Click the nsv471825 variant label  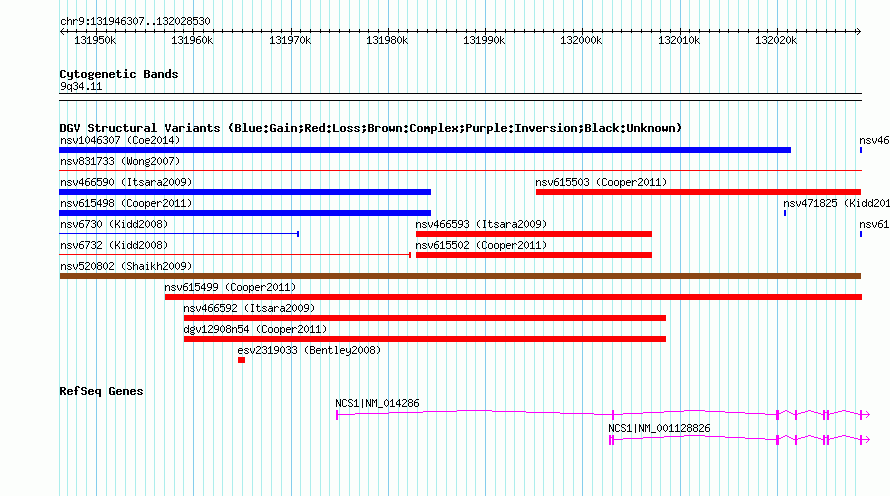pos(836,203)
